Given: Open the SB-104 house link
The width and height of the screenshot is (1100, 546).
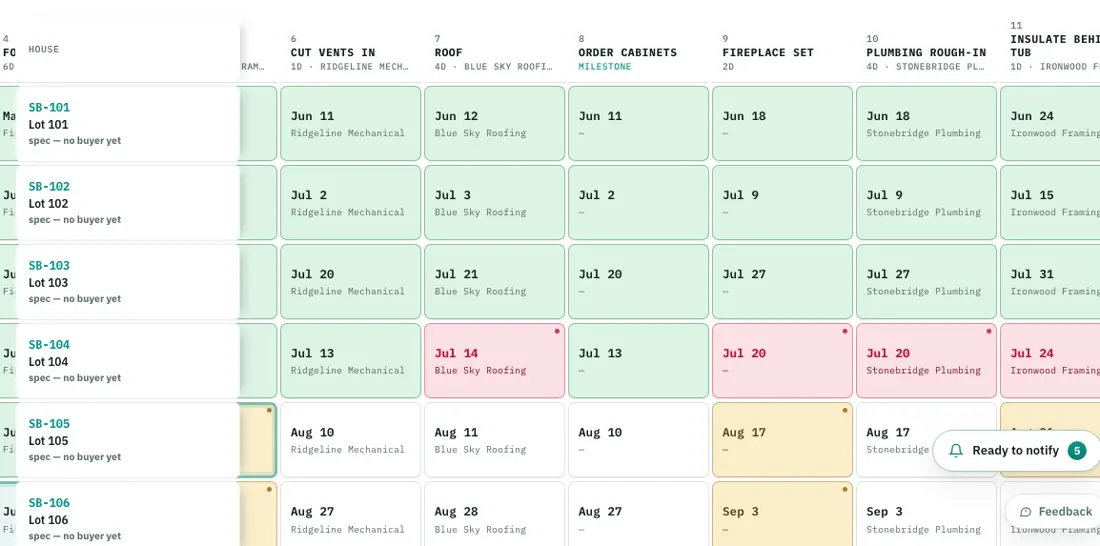Looking at the screenshot, I should (49, 345).
